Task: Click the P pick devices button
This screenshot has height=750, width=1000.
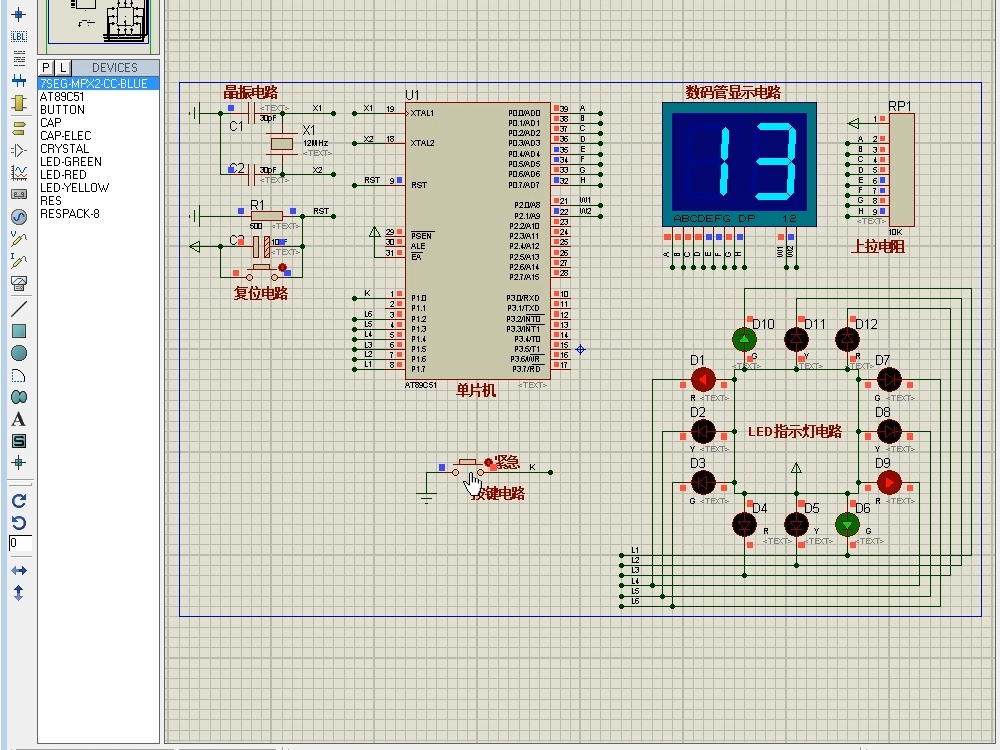Action: [x=46, y=68]
